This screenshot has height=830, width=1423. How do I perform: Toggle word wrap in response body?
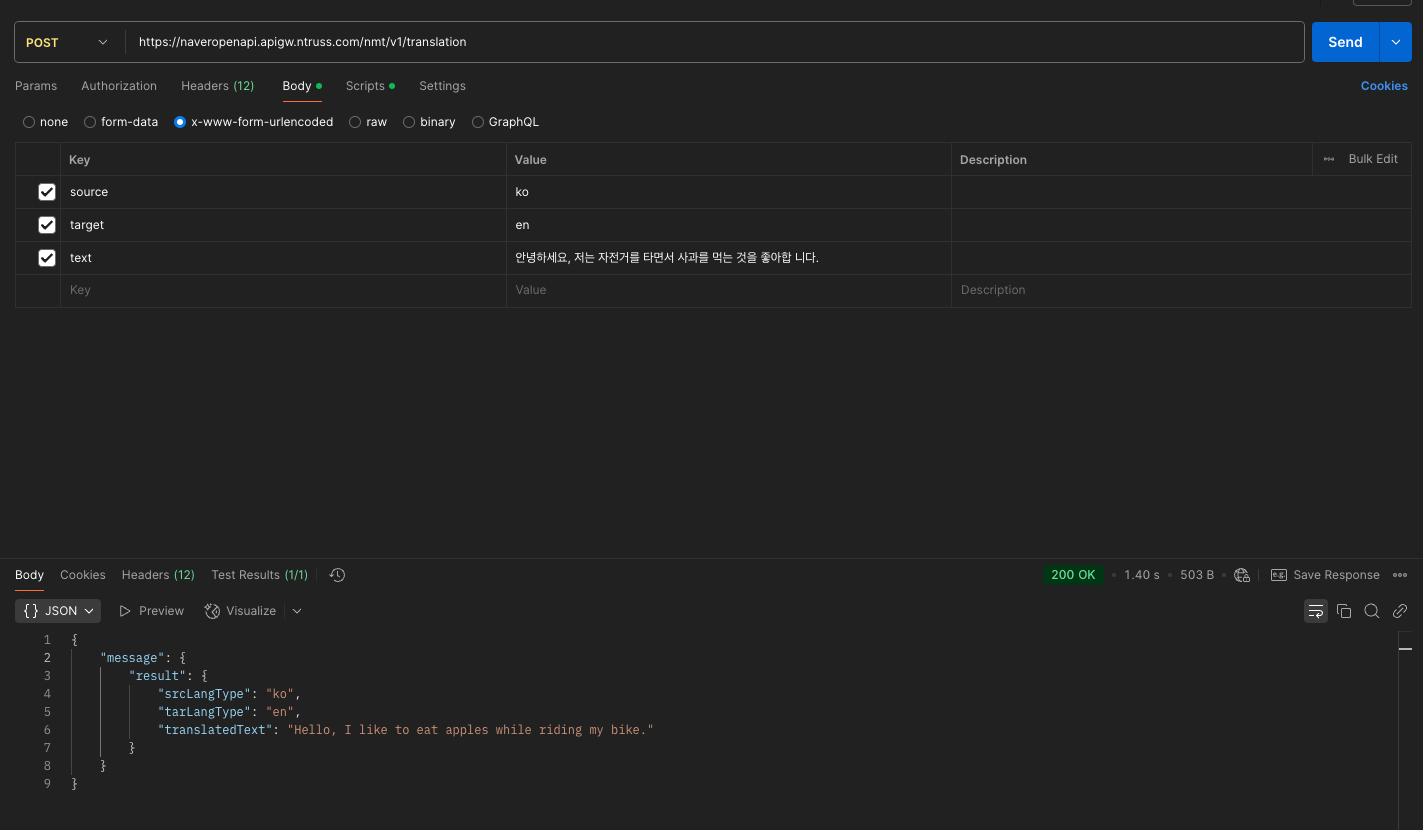point(1316,611)
